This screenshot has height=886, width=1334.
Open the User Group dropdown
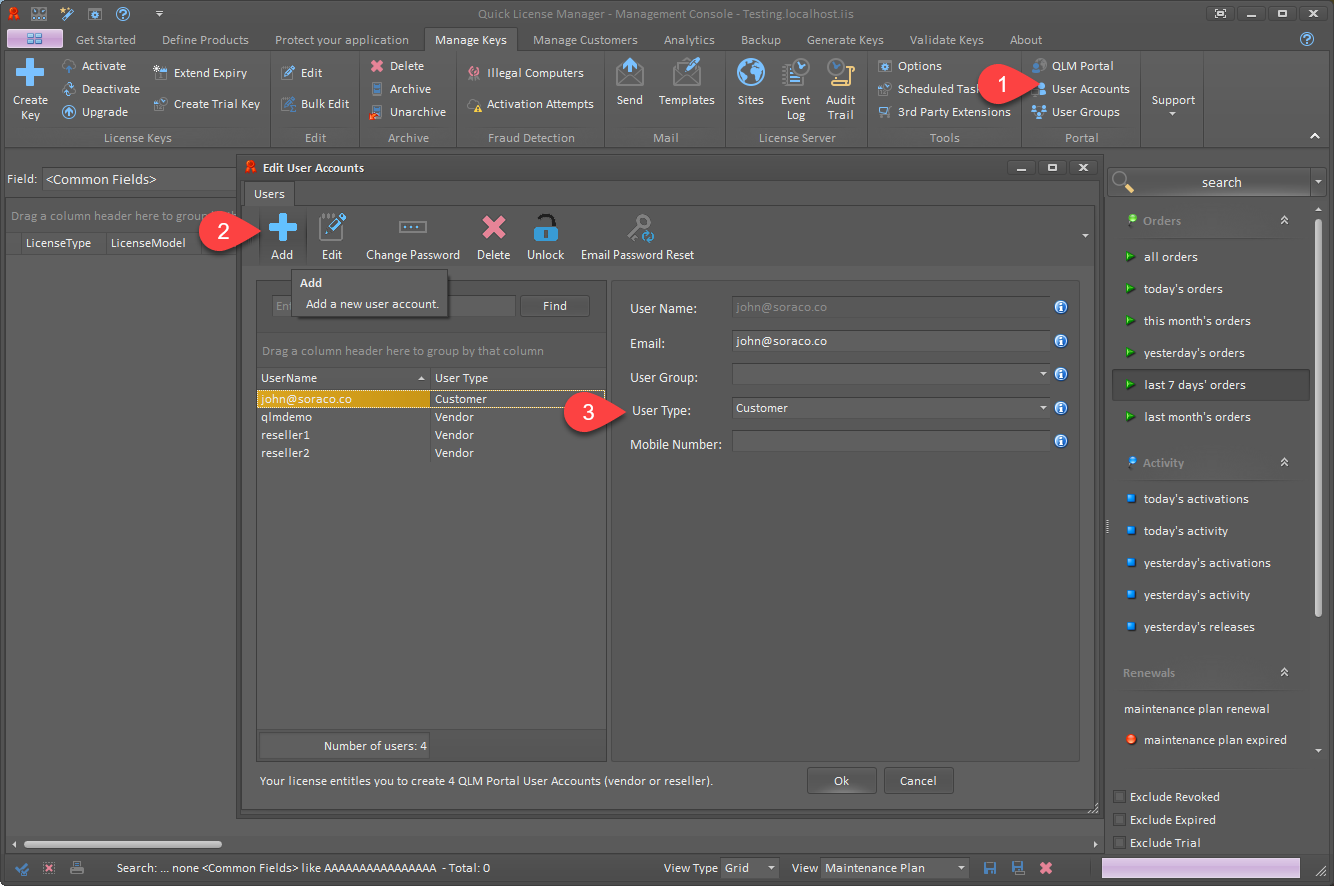coord(1043,374)
